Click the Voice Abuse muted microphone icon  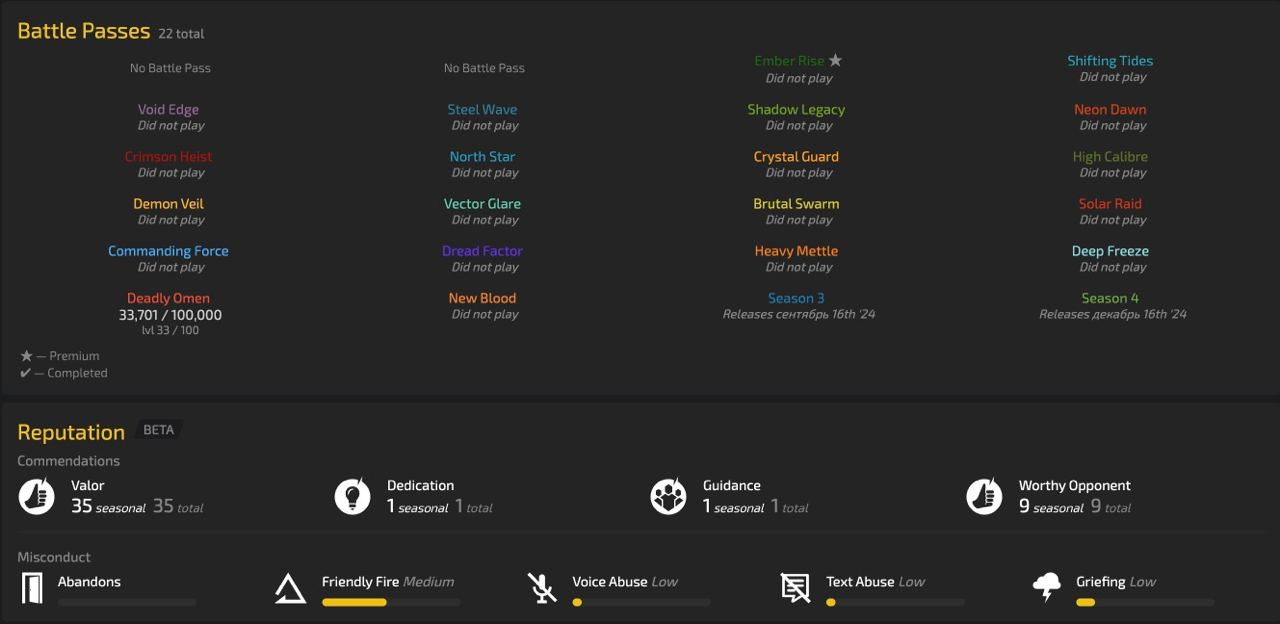[x=542, y=588]
